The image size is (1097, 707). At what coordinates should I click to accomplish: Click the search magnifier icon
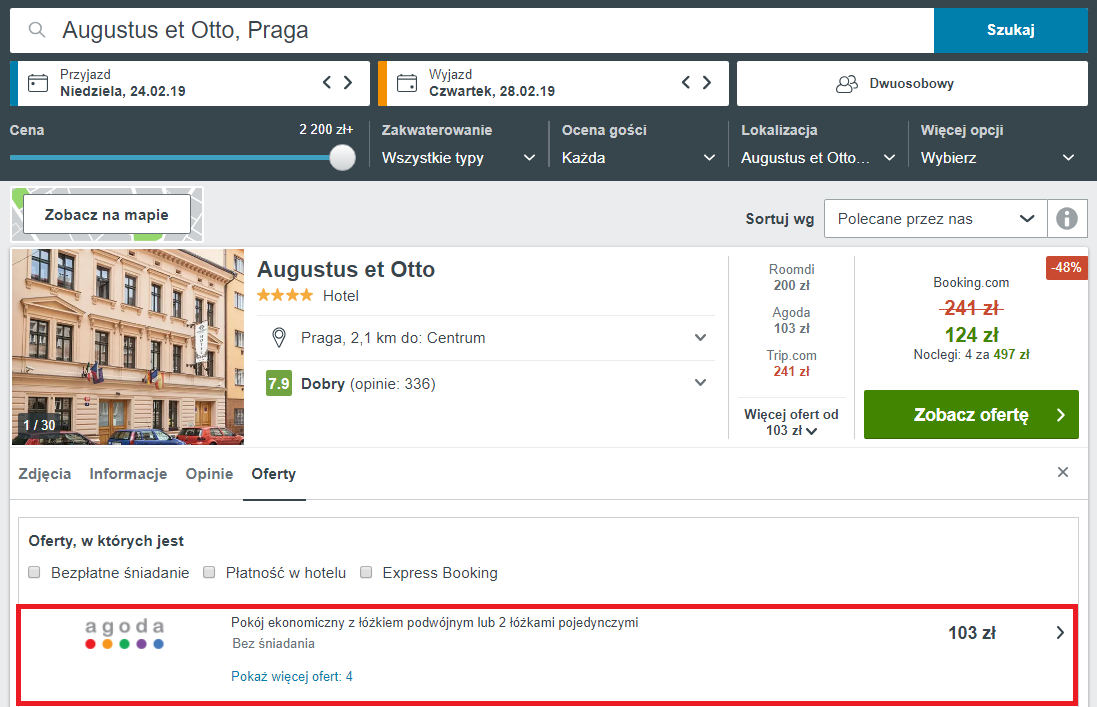[37, 30]
